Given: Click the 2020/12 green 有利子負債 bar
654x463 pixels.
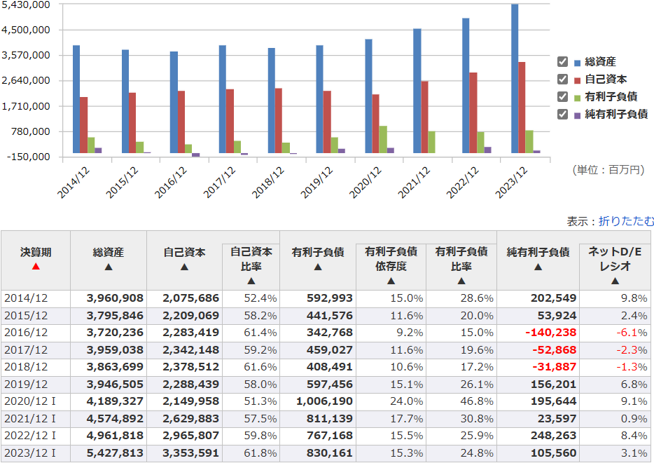Looking at the screenshot, I should [383, 139].
